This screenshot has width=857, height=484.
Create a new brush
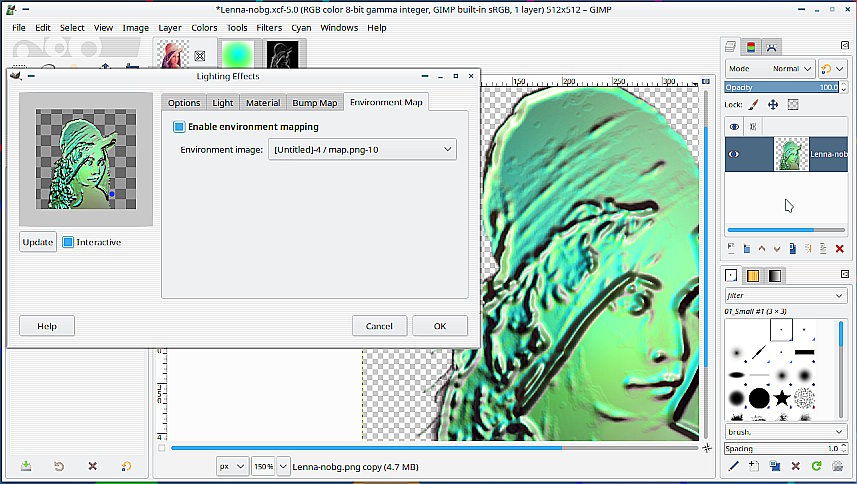click(754, 466)
